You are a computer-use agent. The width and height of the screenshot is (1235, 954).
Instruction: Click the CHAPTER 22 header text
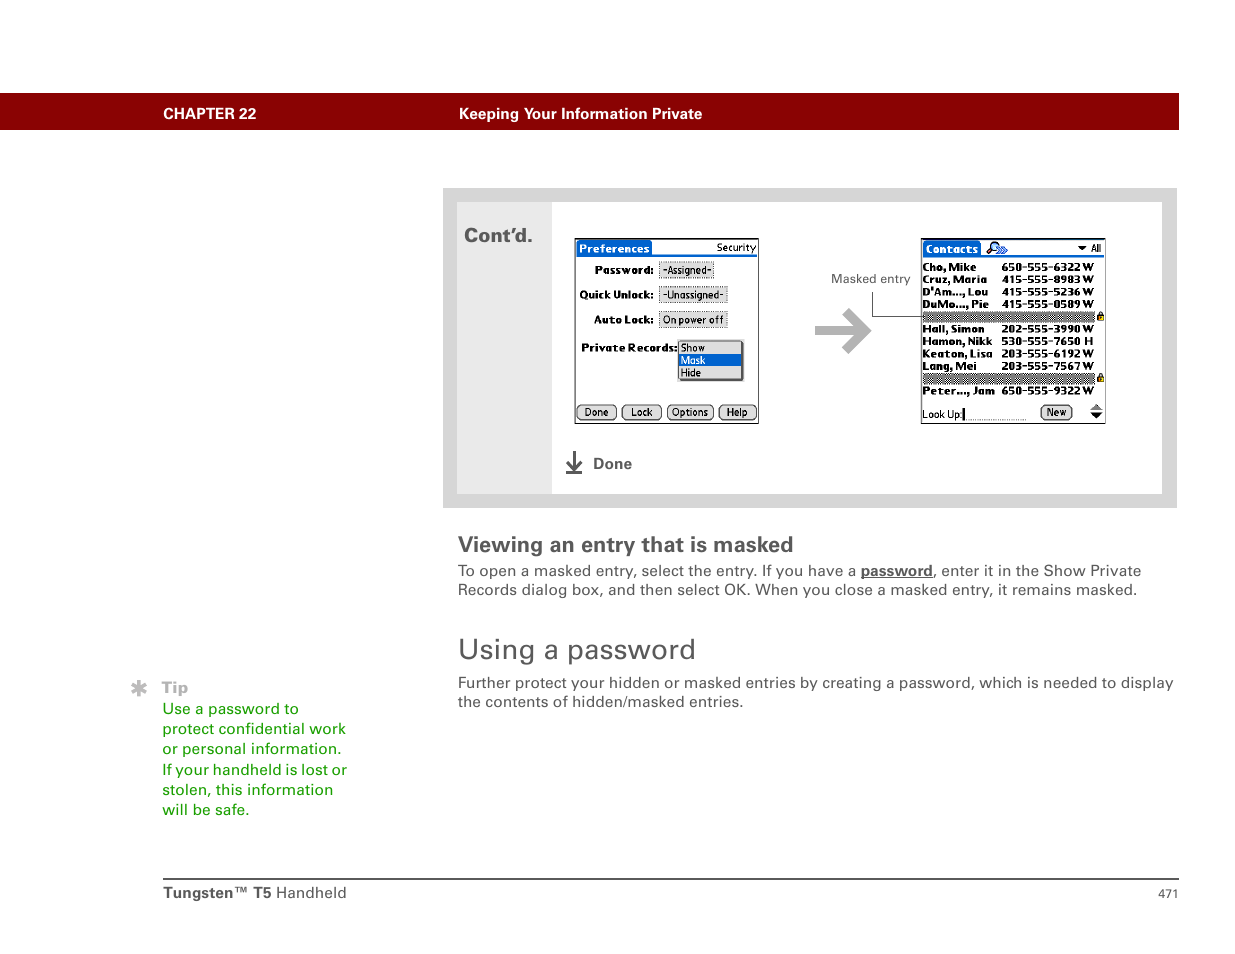pyautogui.click(x=210, y=115)
